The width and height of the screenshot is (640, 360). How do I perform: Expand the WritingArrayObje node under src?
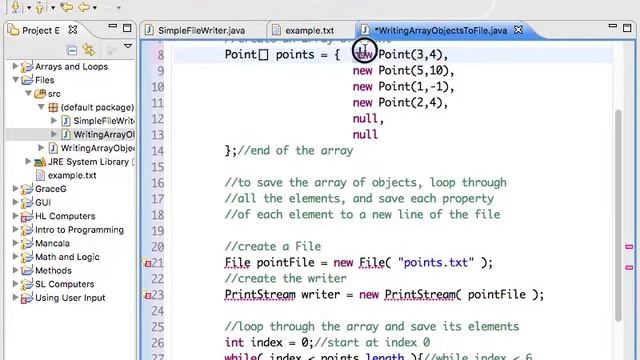(41, 147)
